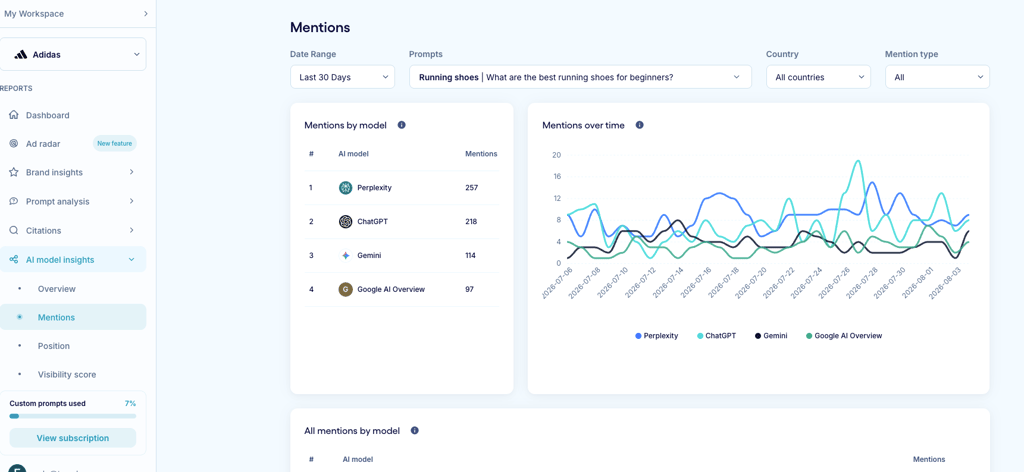Click the Perplexity logo in table
The width and height of the screenshot is (1024, 472).
tap(345, 188)
